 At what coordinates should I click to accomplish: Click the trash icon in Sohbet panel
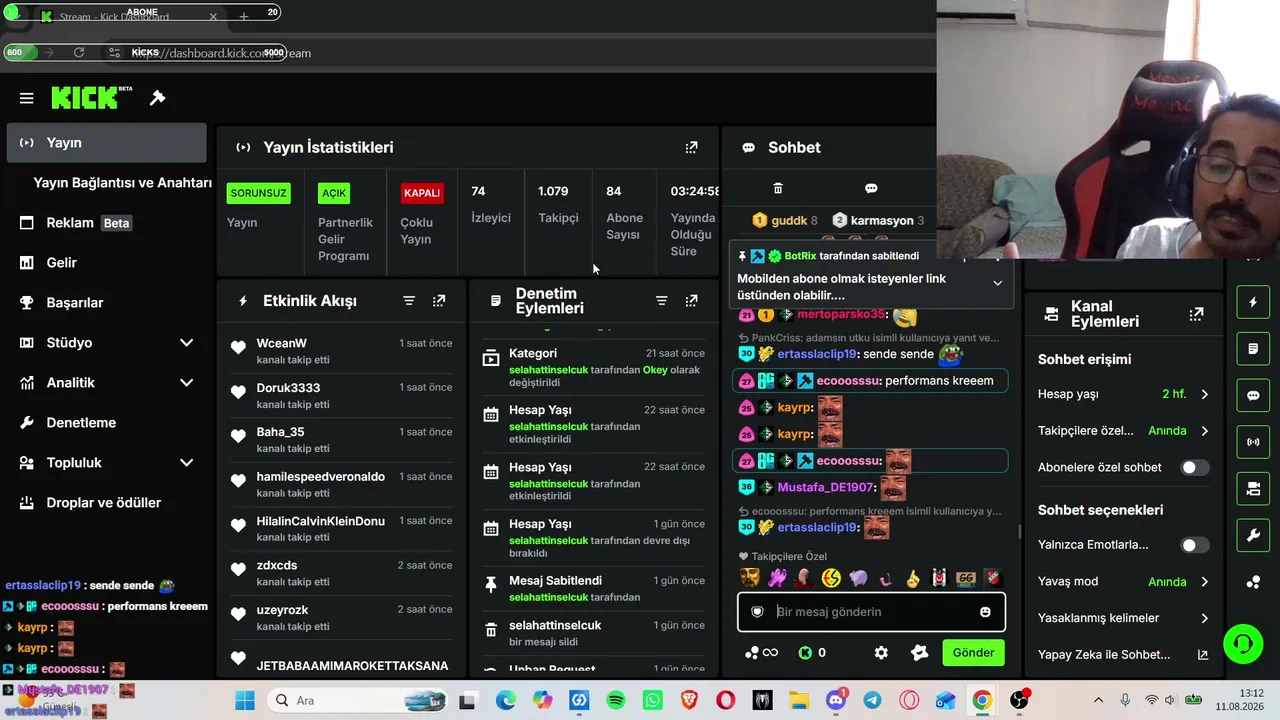coord(778,188)
